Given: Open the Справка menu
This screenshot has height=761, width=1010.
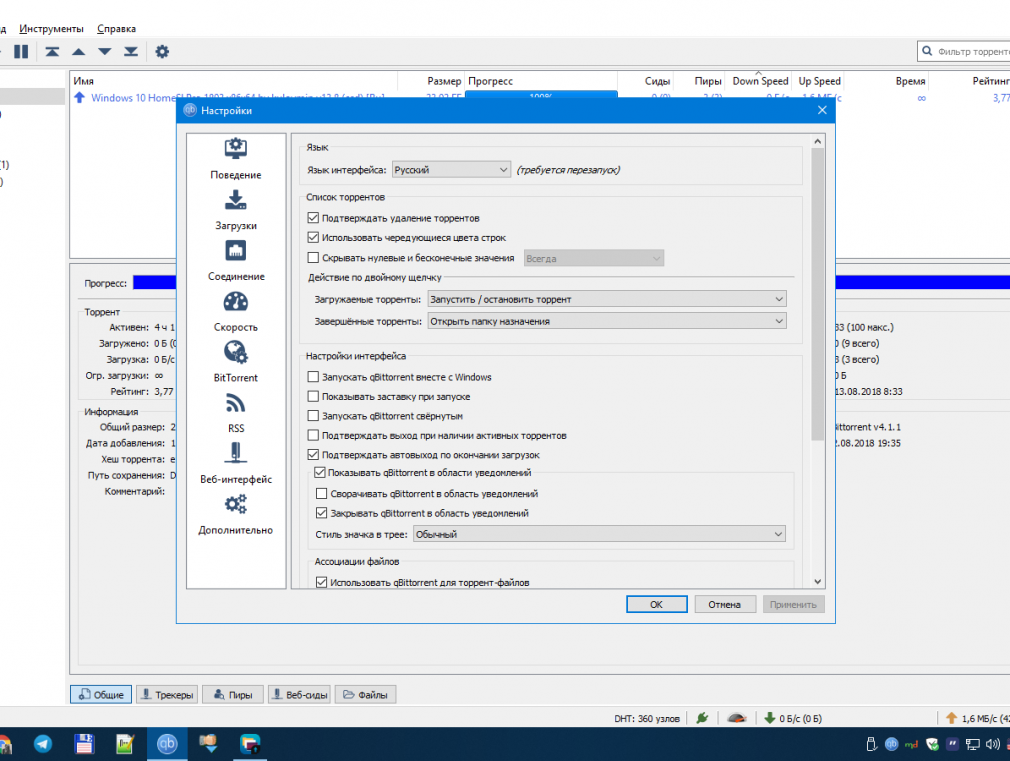Looking at the screenshot, I should point(117,28).
